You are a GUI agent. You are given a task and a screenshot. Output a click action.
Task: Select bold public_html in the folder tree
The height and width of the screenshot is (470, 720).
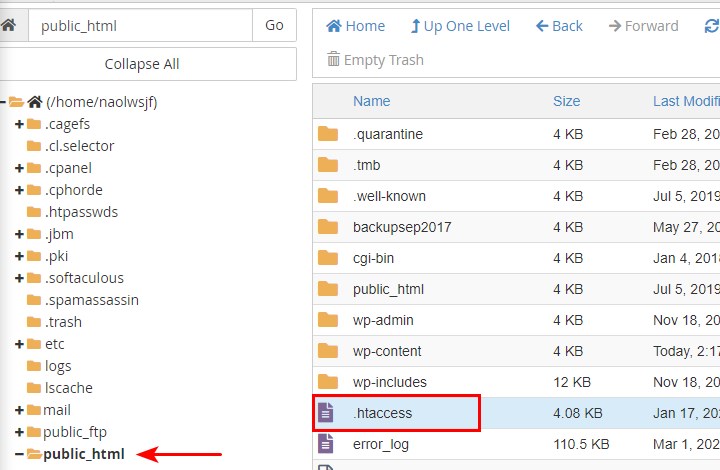84,454
